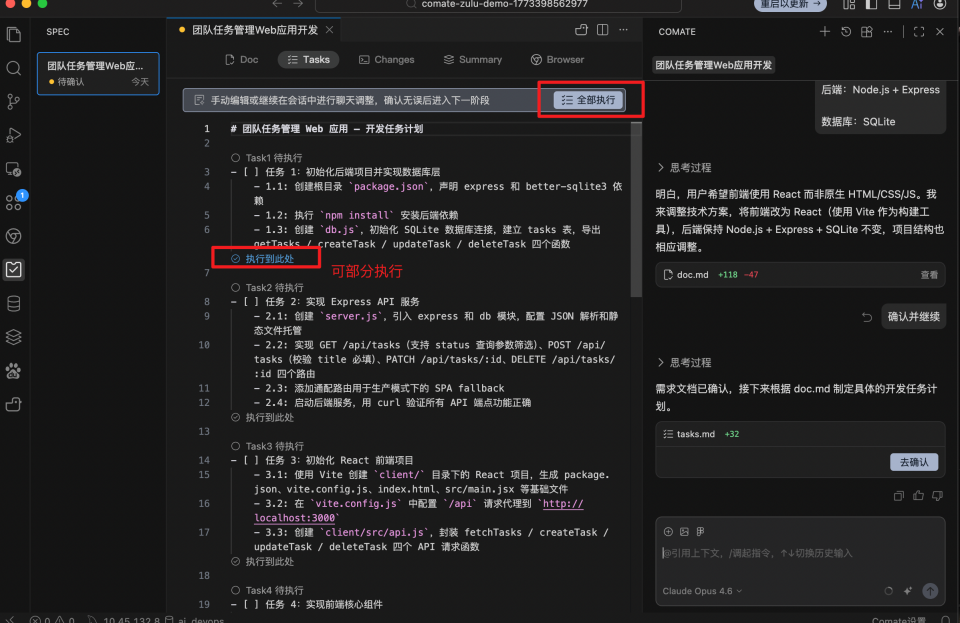Open Remote Explorer in activity bar
The image size is (960, 623).
tap(13, 169)
